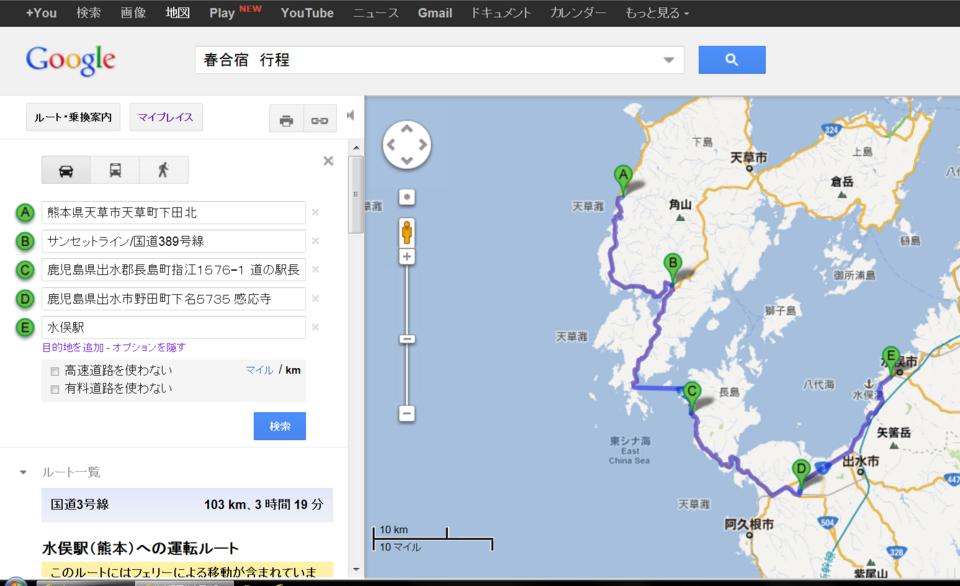Click green marker A in the waypoint list

coord(25,212)
